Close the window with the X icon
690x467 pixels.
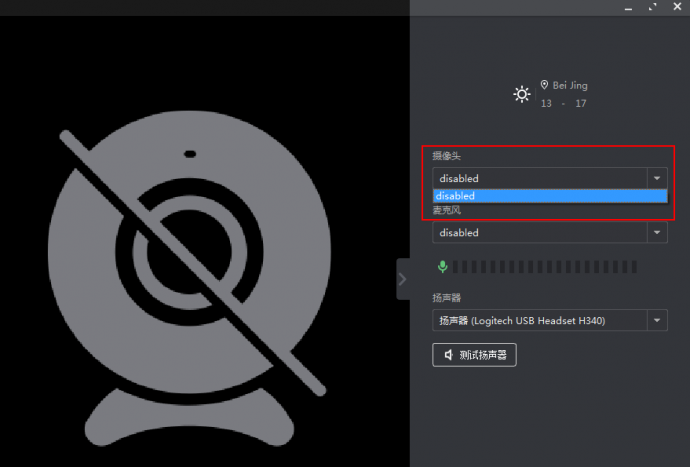point(678,7)
